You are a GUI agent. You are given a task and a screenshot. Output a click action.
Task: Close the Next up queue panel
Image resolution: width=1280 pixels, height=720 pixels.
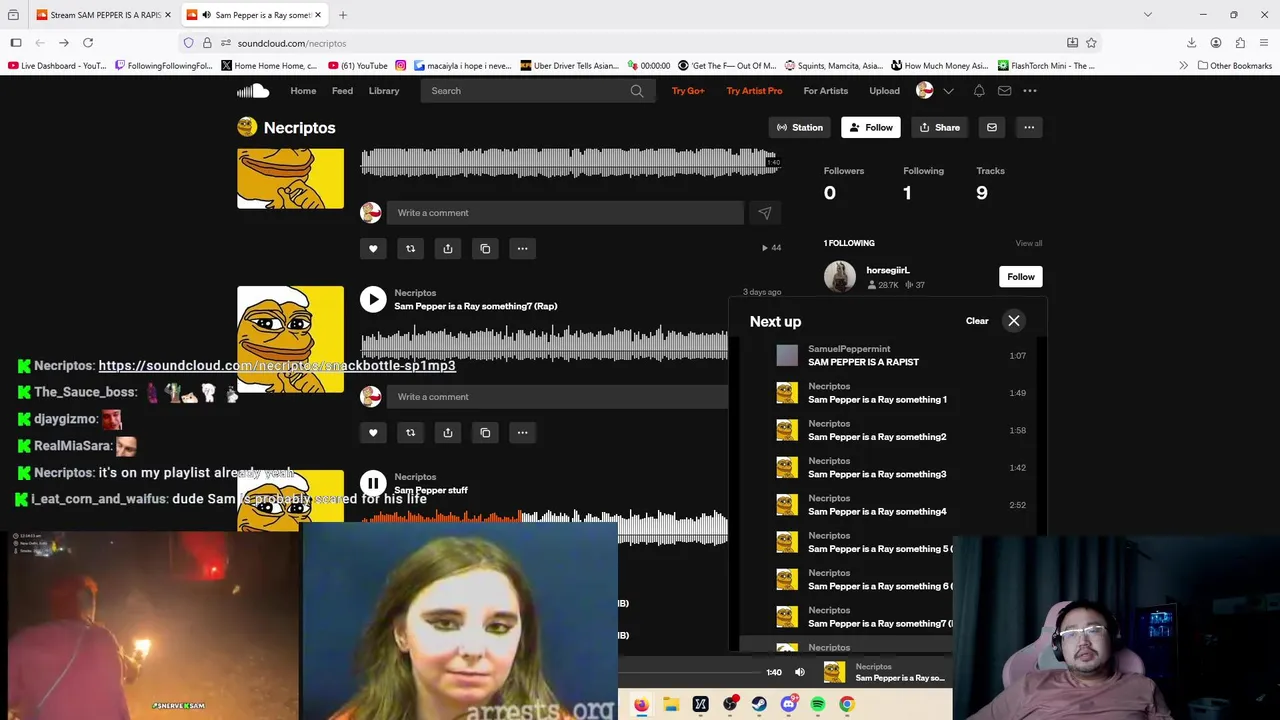[x=1013, y=321]
